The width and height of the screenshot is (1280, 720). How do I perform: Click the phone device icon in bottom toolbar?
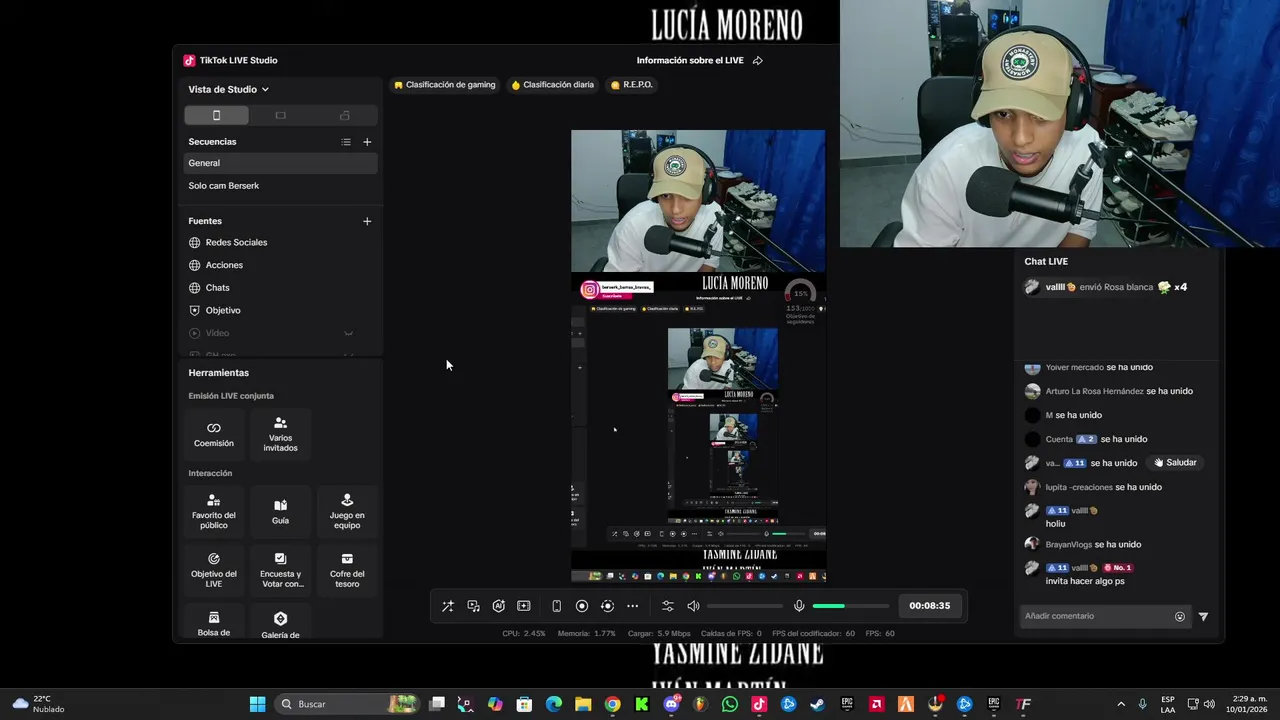click(557, 606)
